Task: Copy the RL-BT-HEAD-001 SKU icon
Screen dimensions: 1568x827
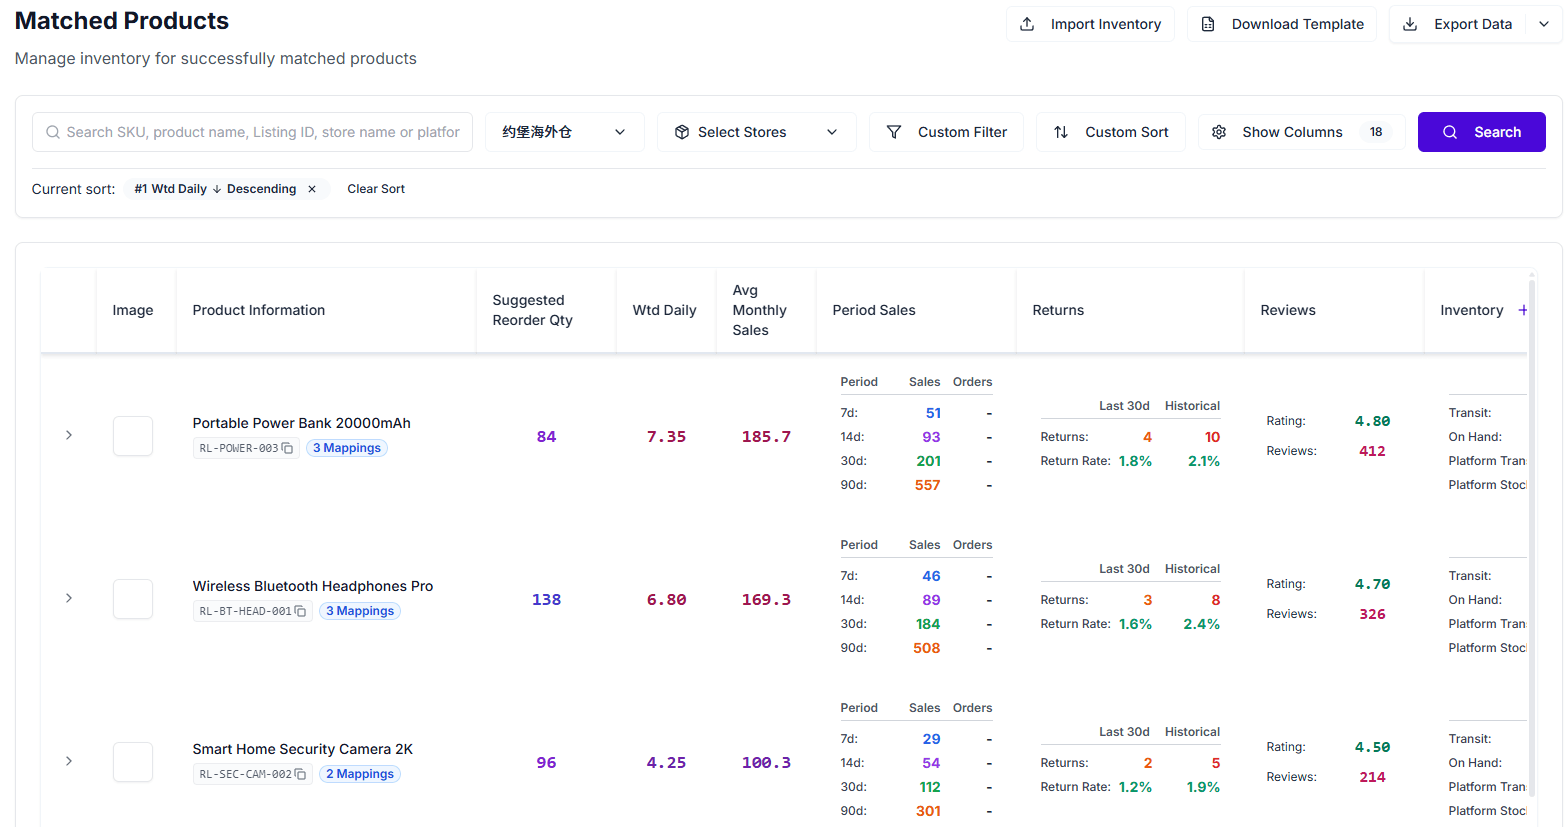Action: point(300,611)
